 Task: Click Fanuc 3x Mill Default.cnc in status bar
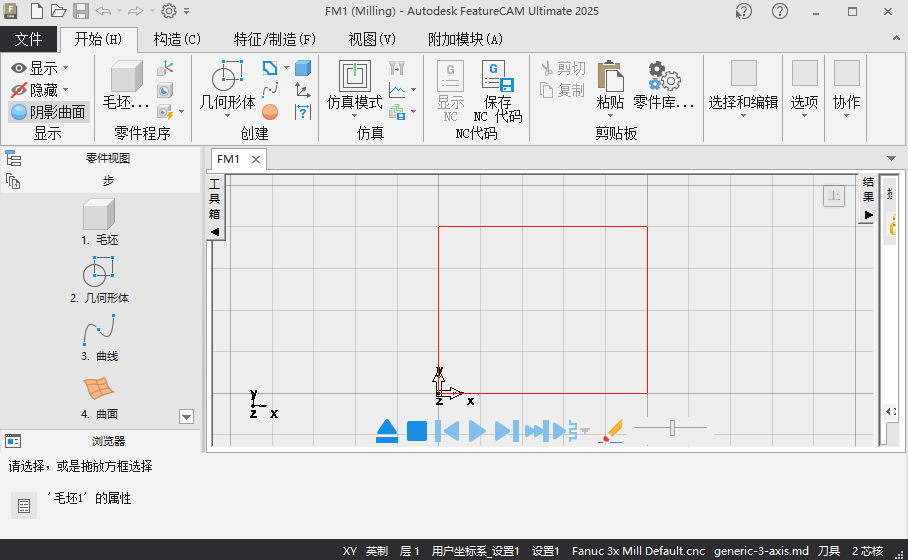638,551
